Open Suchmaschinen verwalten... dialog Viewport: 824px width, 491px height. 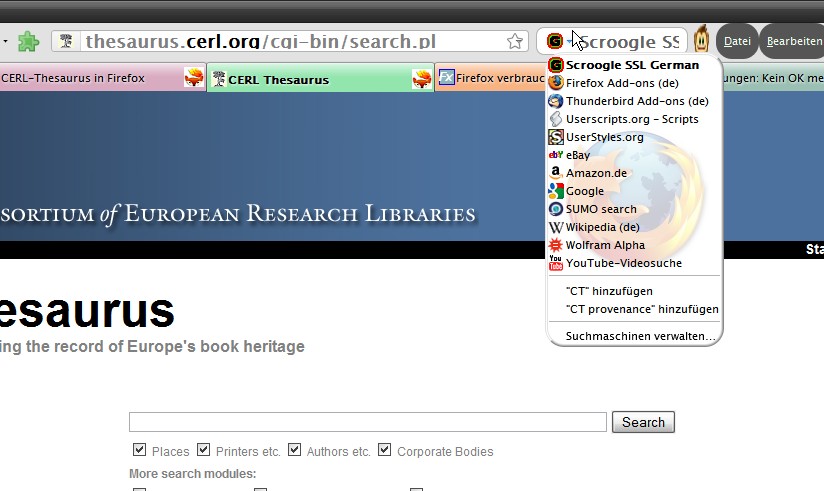[634, 336]
